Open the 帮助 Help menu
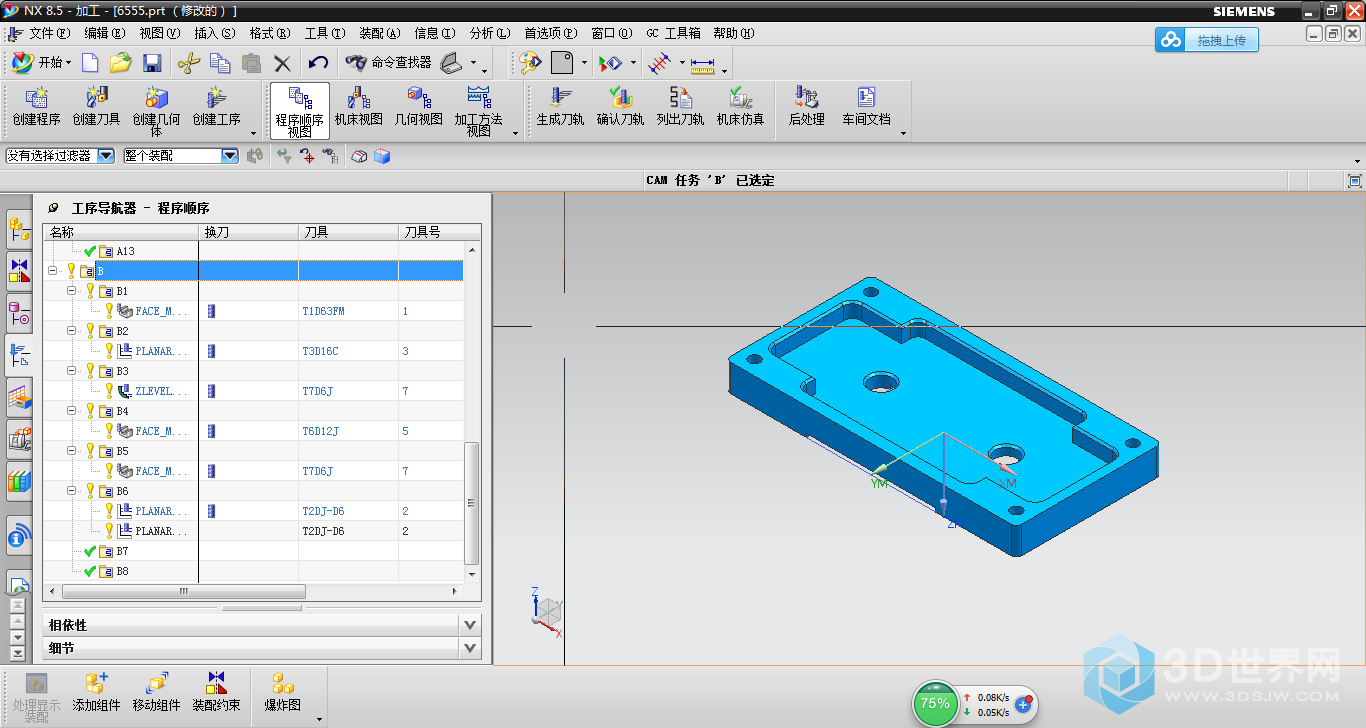Image resolution: width=1366 pixels, height=728 pixels. [x=733, y=33]
